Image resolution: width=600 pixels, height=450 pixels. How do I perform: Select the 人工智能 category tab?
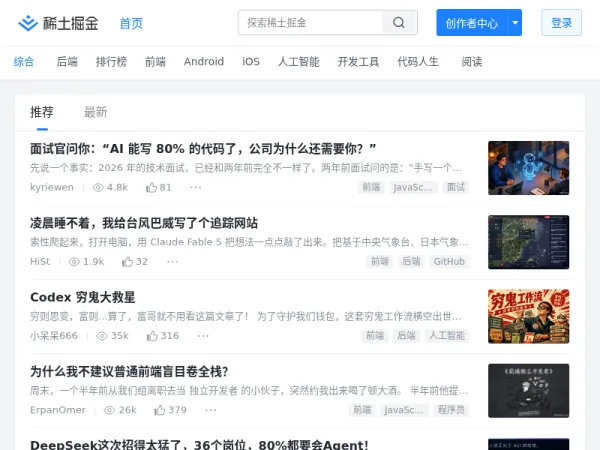coord(298,62)
